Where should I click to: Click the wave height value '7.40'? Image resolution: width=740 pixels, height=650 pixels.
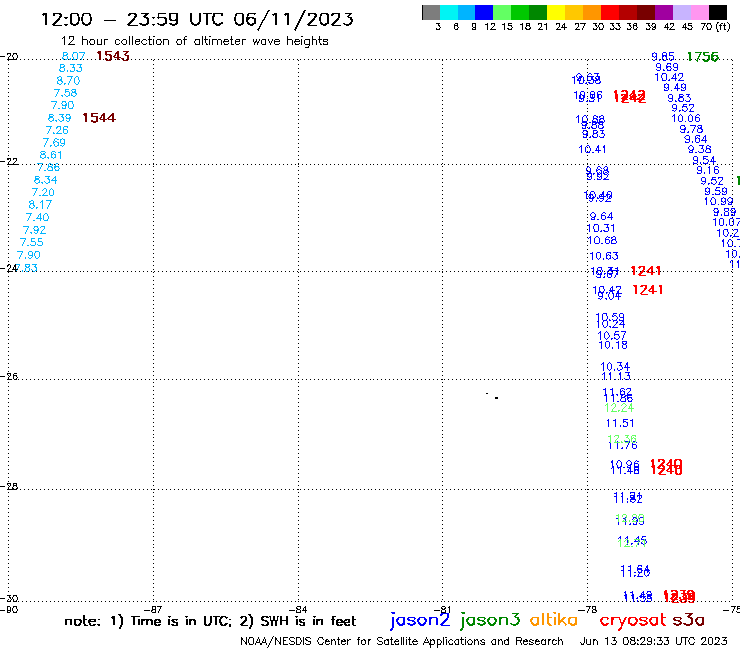[37, 218]
